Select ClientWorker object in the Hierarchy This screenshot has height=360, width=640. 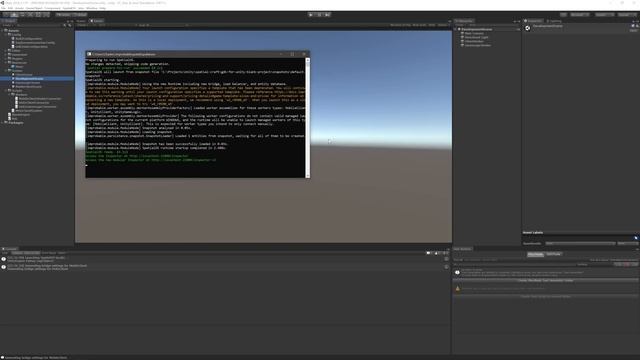pyautogui.click(x=474, y=41)
